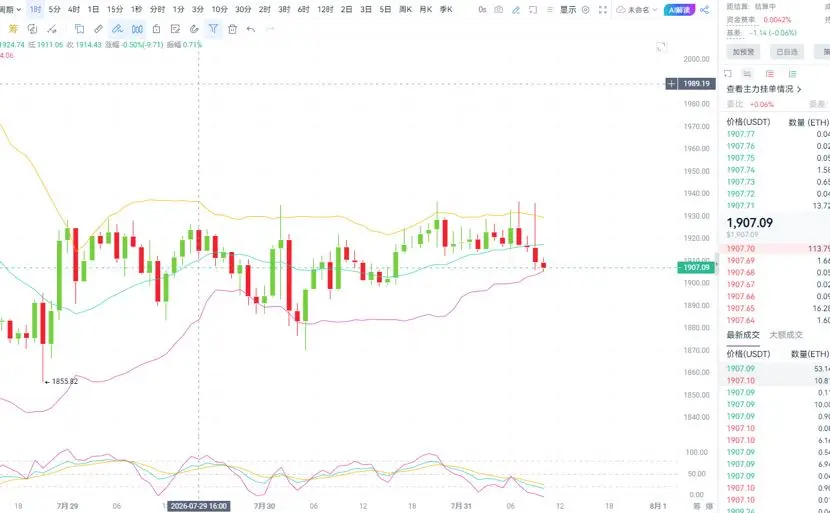830x513 pixels.
Task: Toggle the highlighted magnet snap tool
Action: (x=137, y=29)
